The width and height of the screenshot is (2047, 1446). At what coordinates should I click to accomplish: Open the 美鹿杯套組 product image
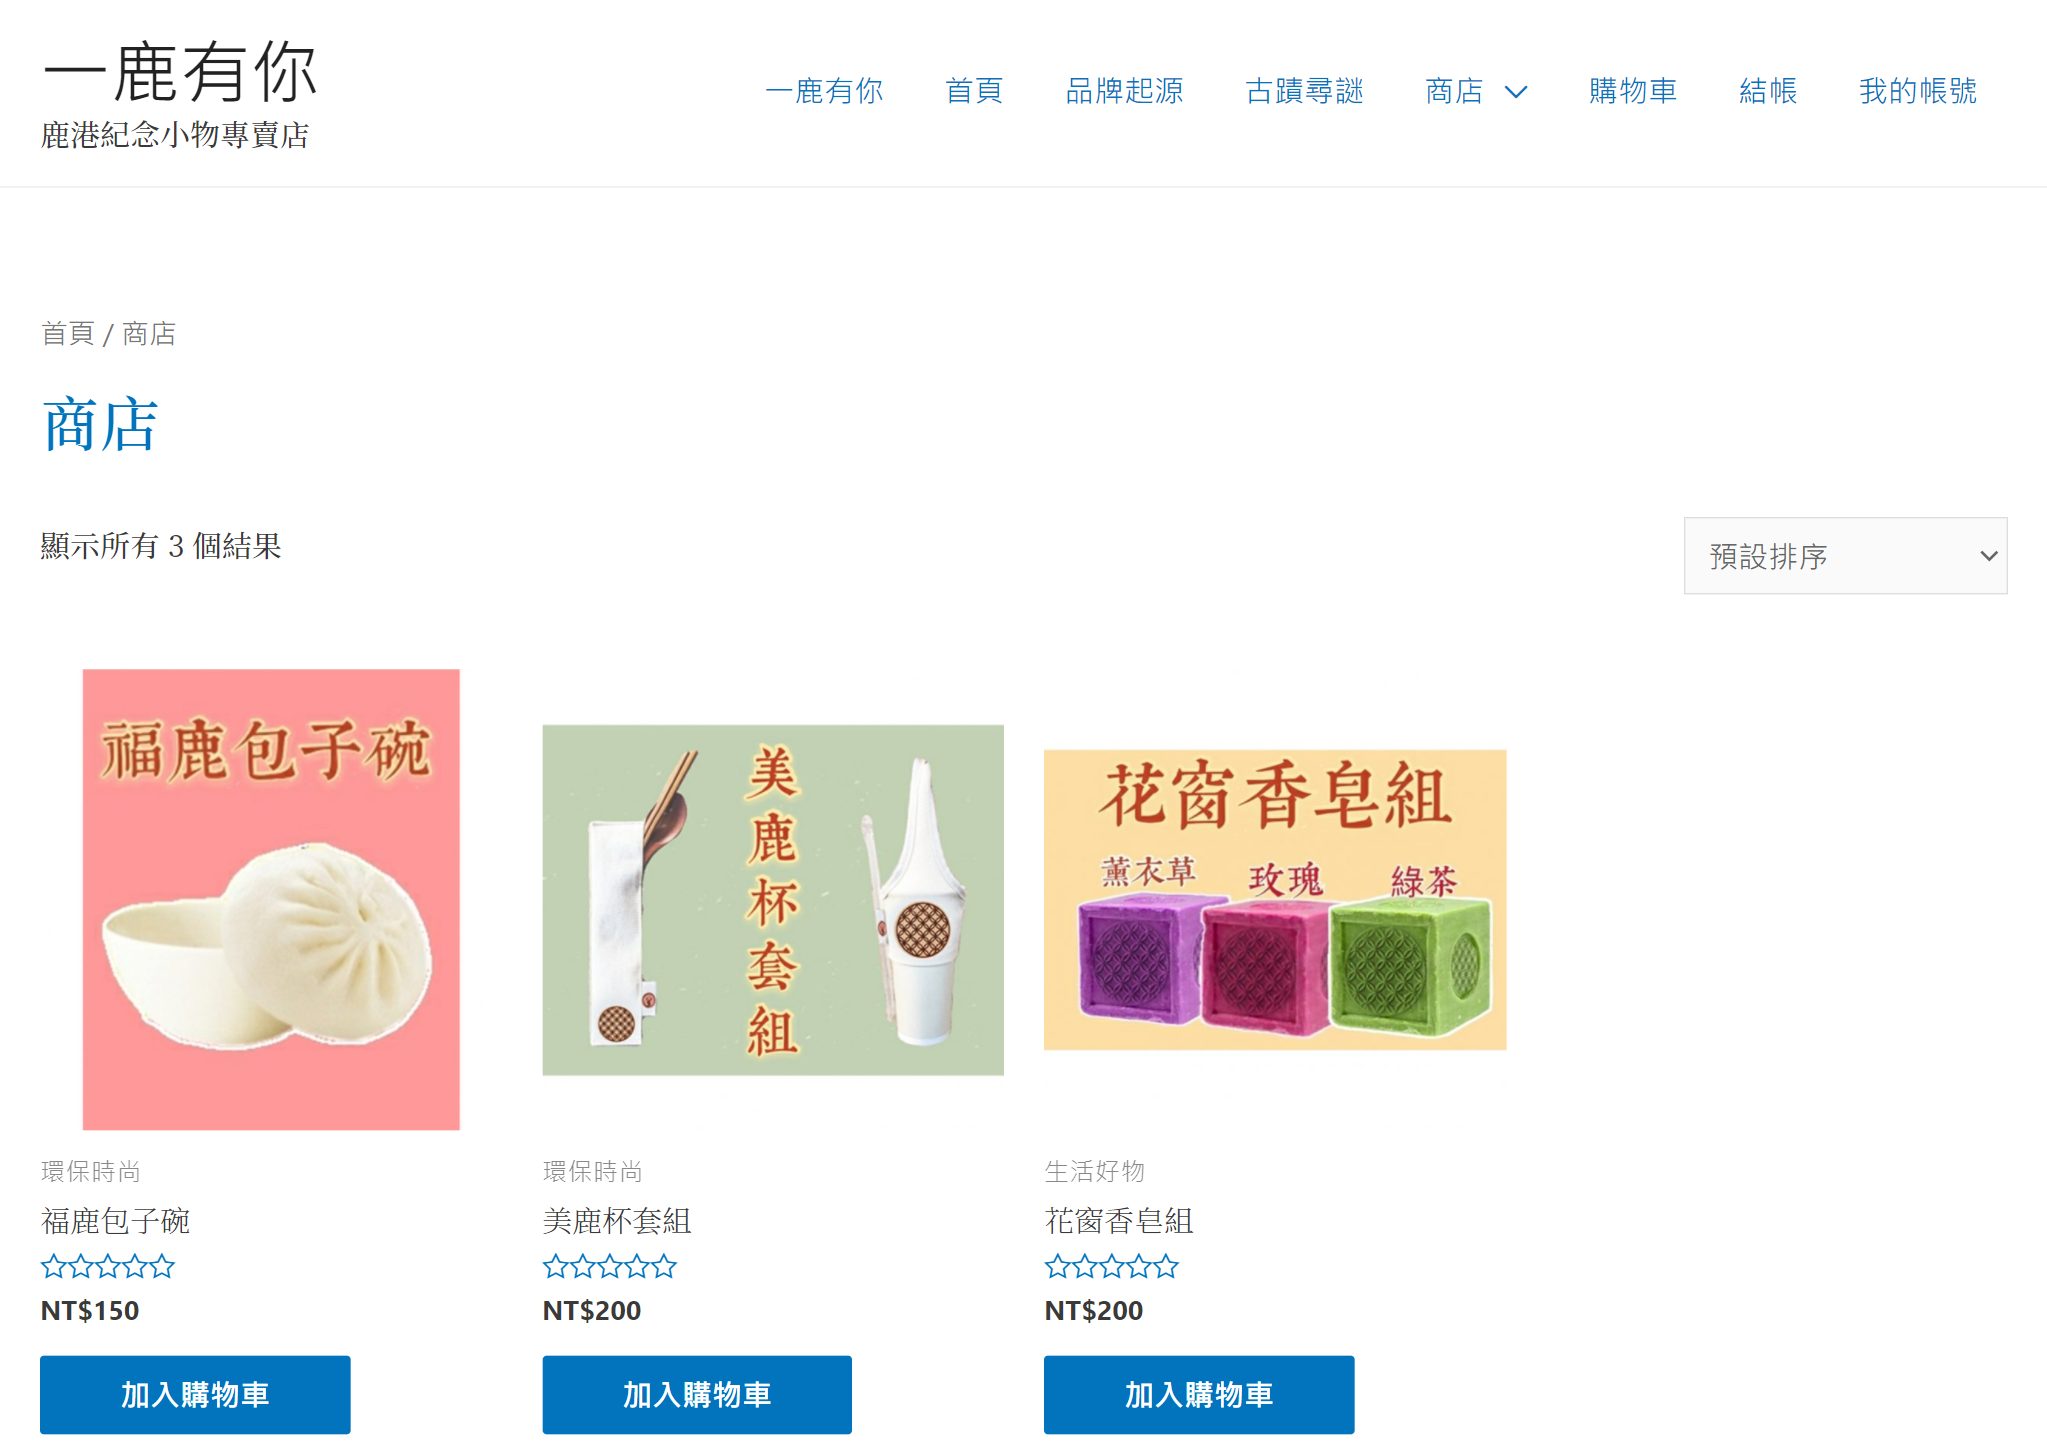click(x=773, y=900)
